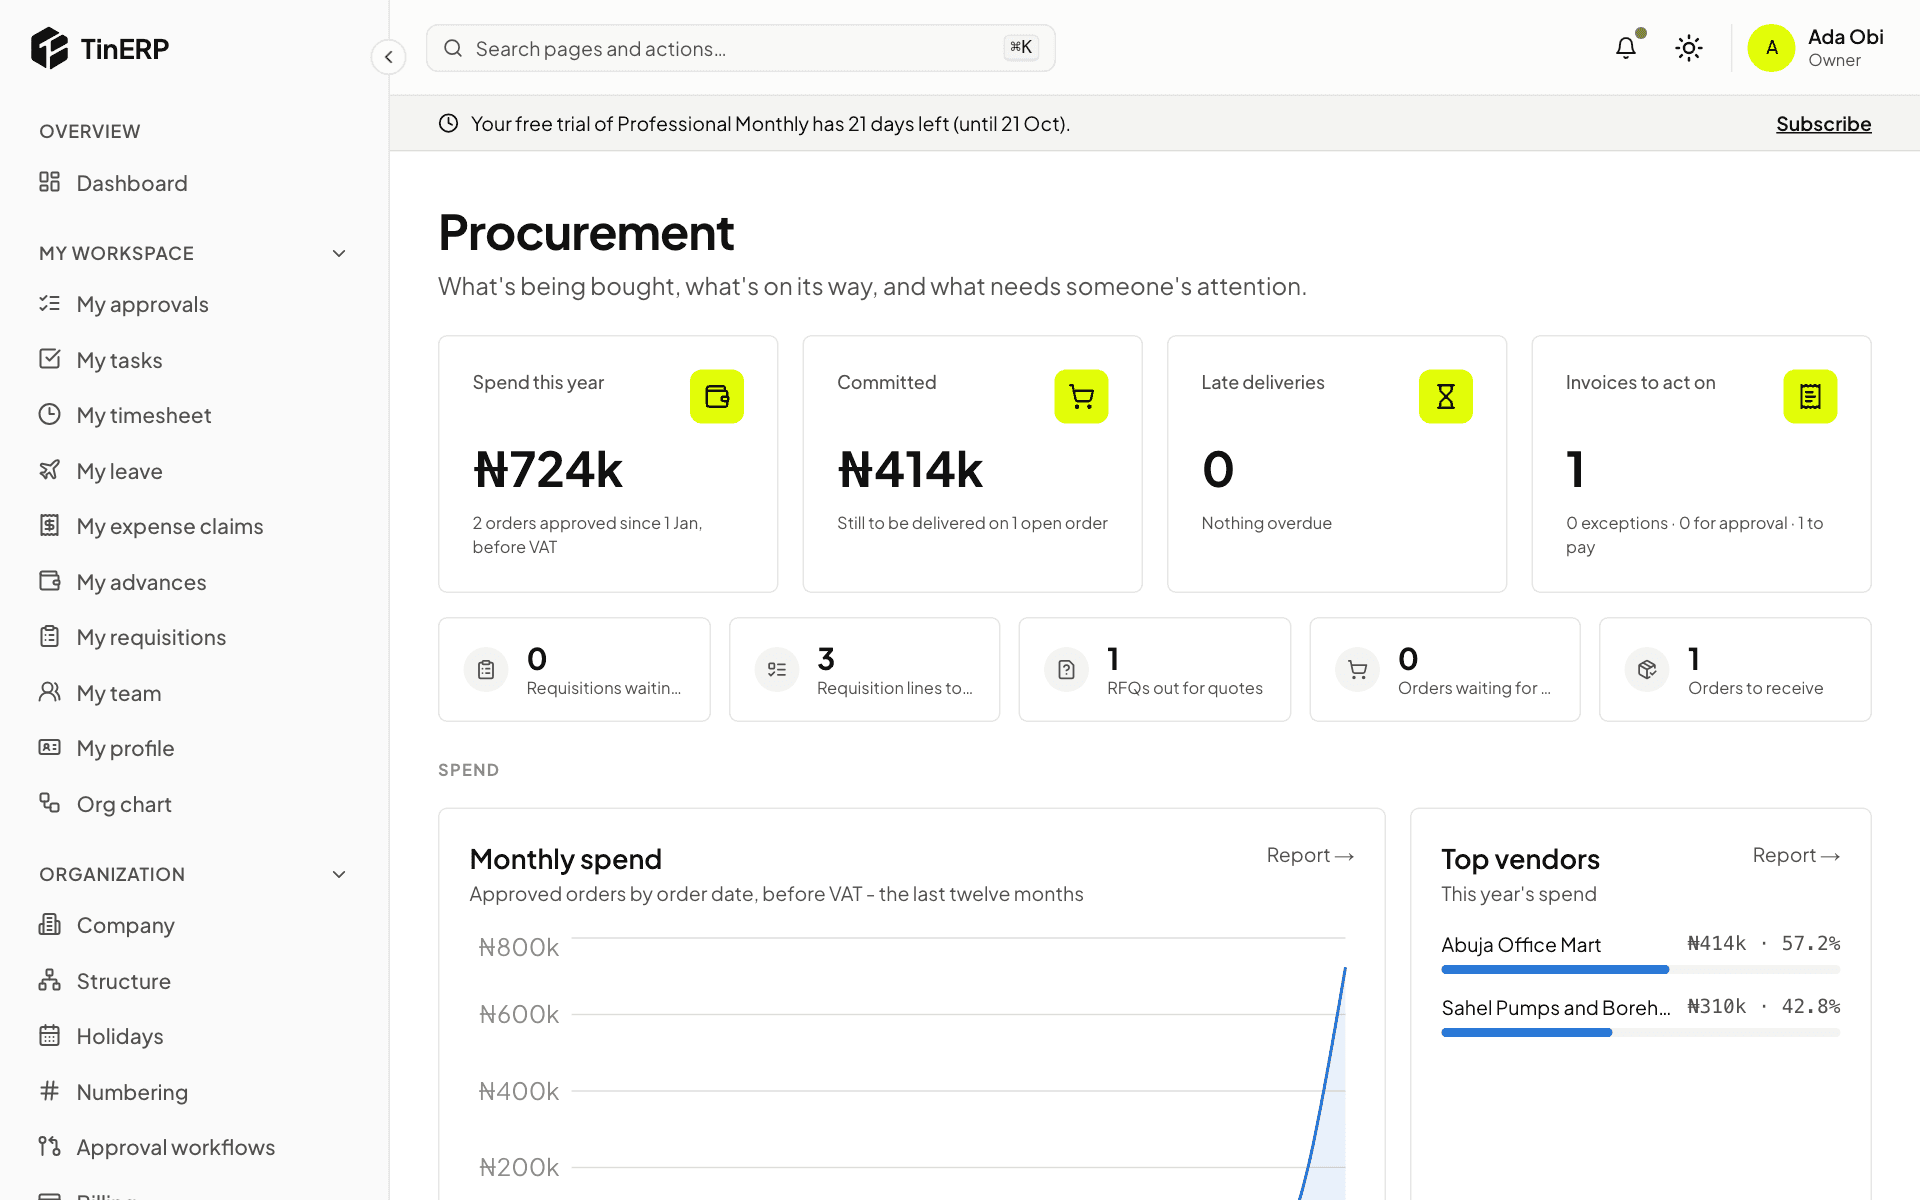Click the ₦724k spend value
Image resolution: width=1920 pixels, height=1200 pixels.
click(x=548, y=470)
